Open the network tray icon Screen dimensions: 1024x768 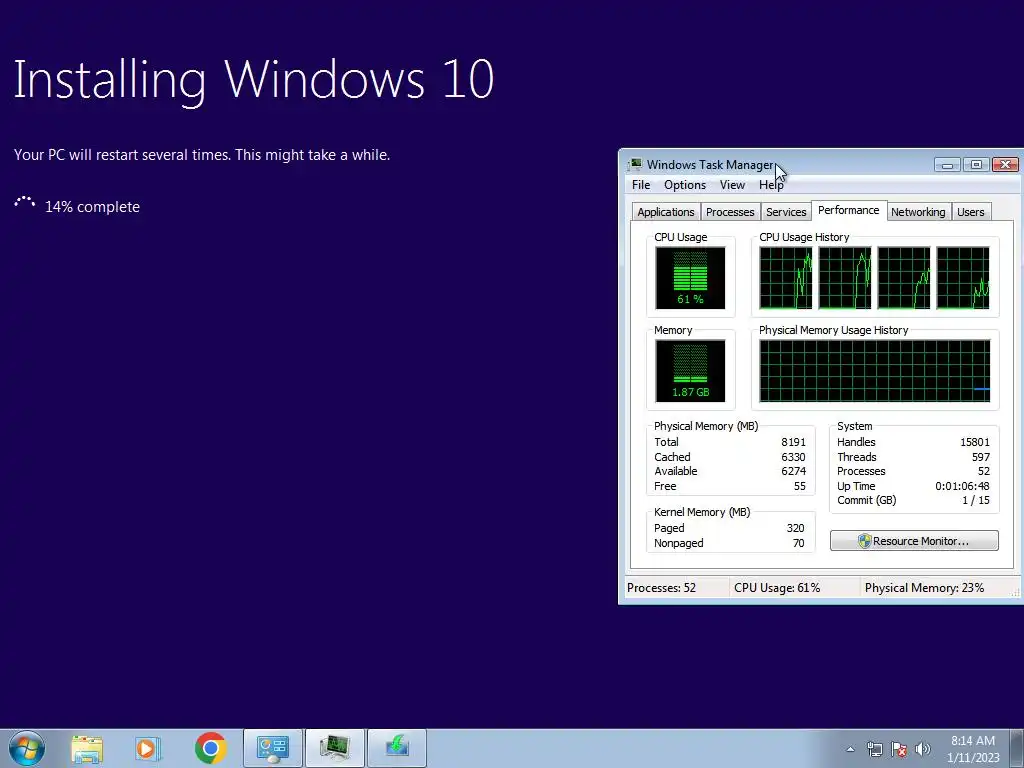[874, 749]
